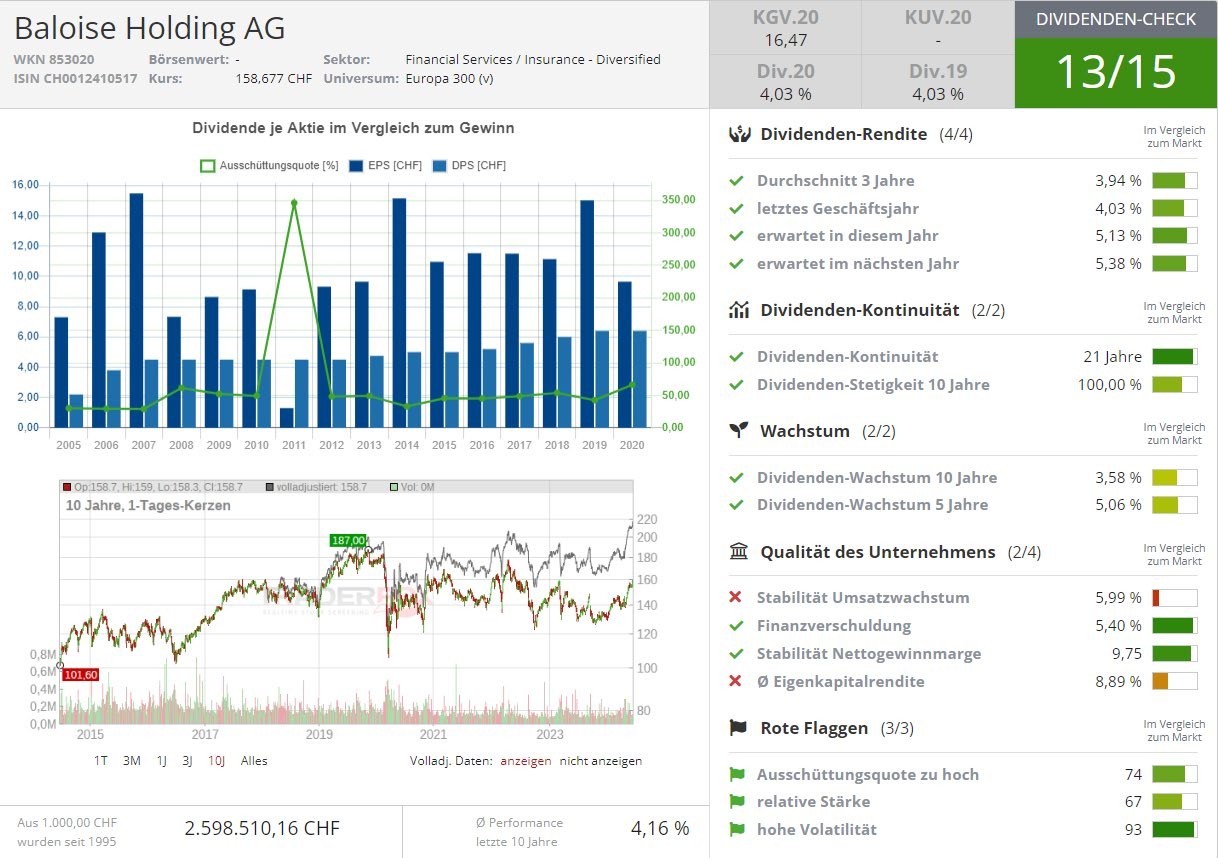Click the red X beside Stabilität Umsatzwachstum
1218x858 pixels.
[736, 598]
